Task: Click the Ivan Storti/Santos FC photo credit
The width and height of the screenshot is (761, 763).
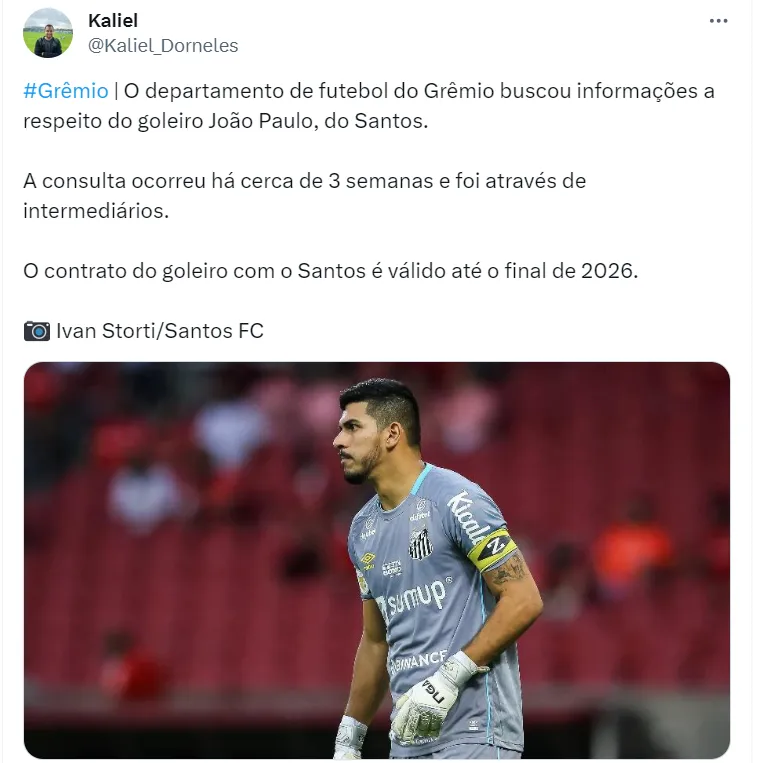Action: pos(160,331)
